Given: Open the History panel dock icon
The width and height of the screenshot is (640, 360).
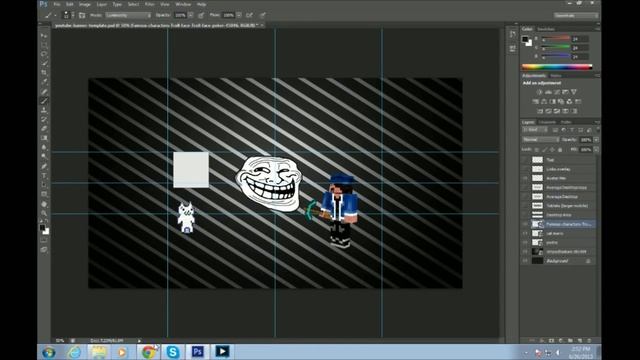Looking at the screenshot, I should tap(513, 35).
